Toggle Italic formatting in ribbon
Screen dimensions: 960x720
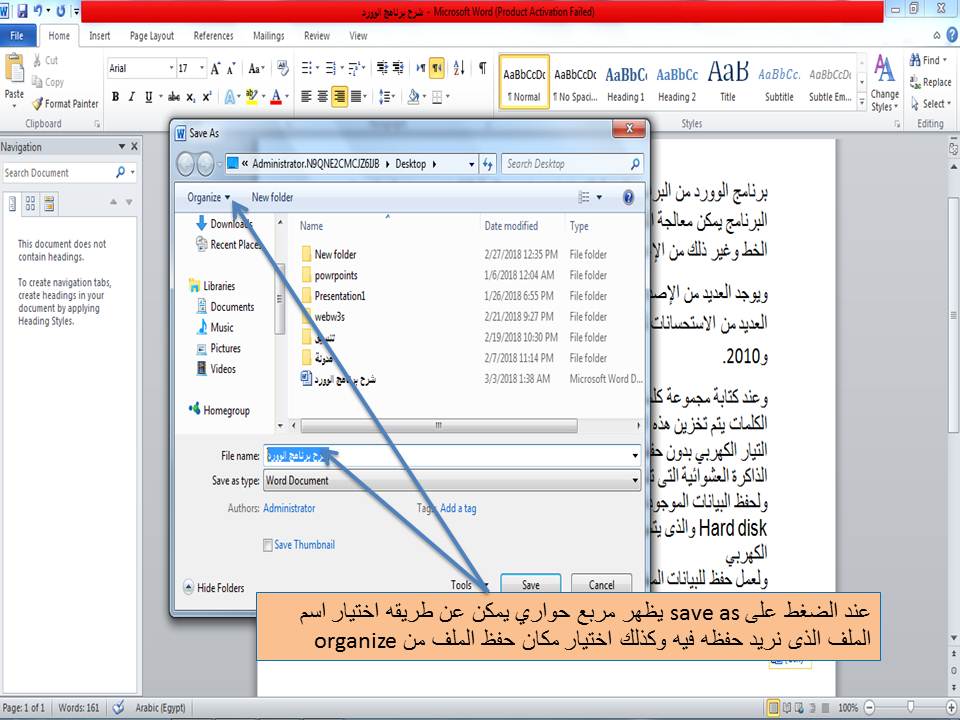pyautogui.click(x=131, y=97)
